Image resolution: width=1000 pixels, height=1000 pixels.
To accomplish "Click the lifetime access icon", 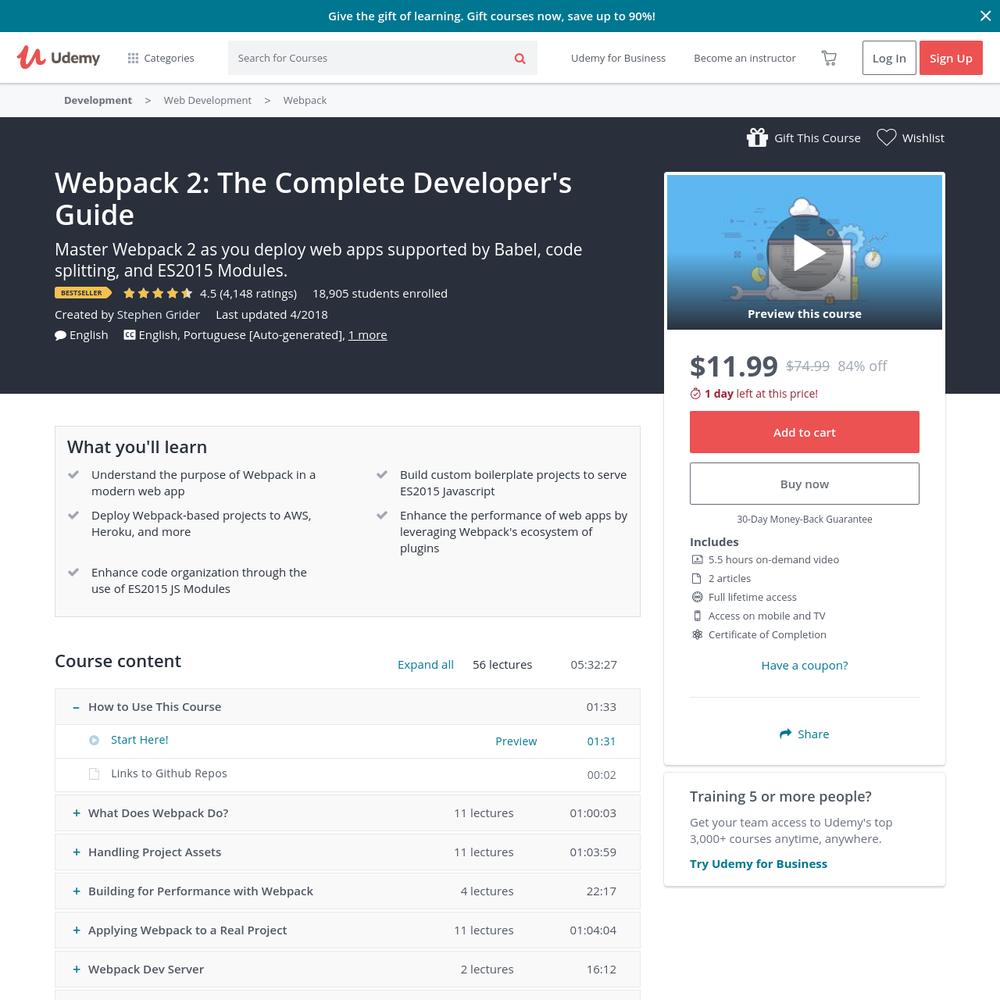I will click(x=697, y=597).
